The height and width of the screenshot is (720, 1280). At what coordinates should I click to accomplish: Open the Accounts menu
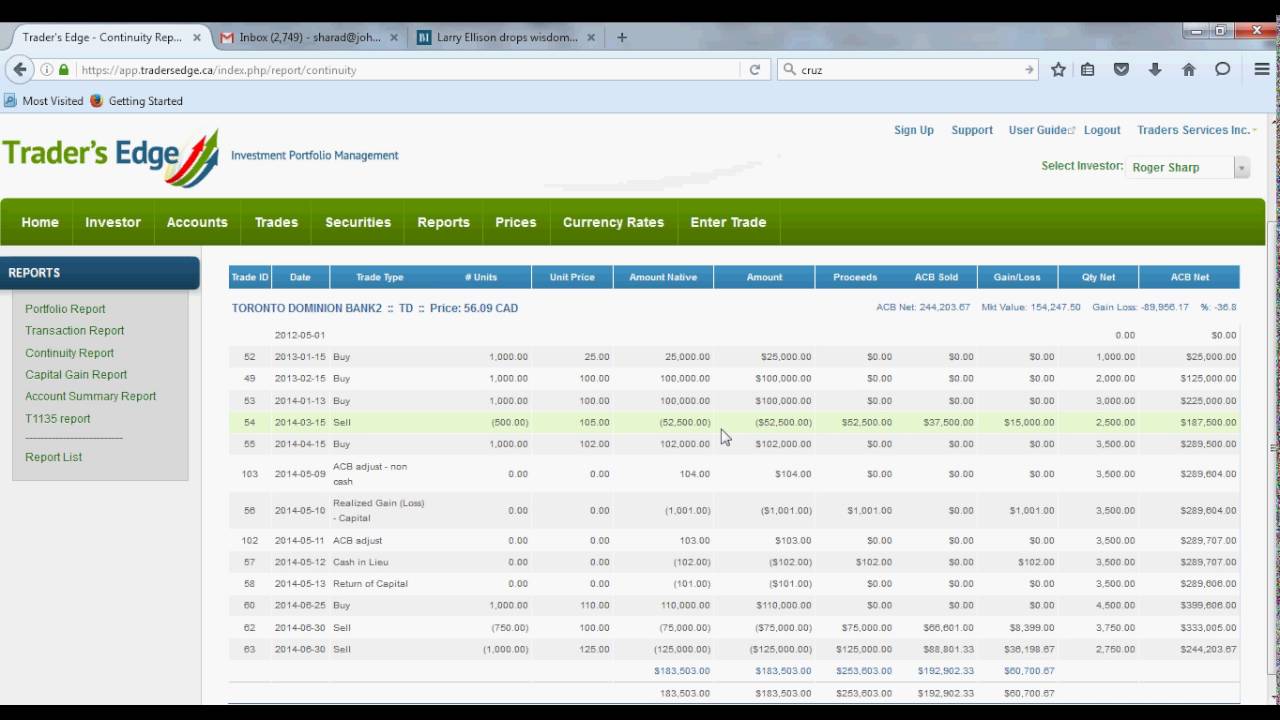point(197,222)
